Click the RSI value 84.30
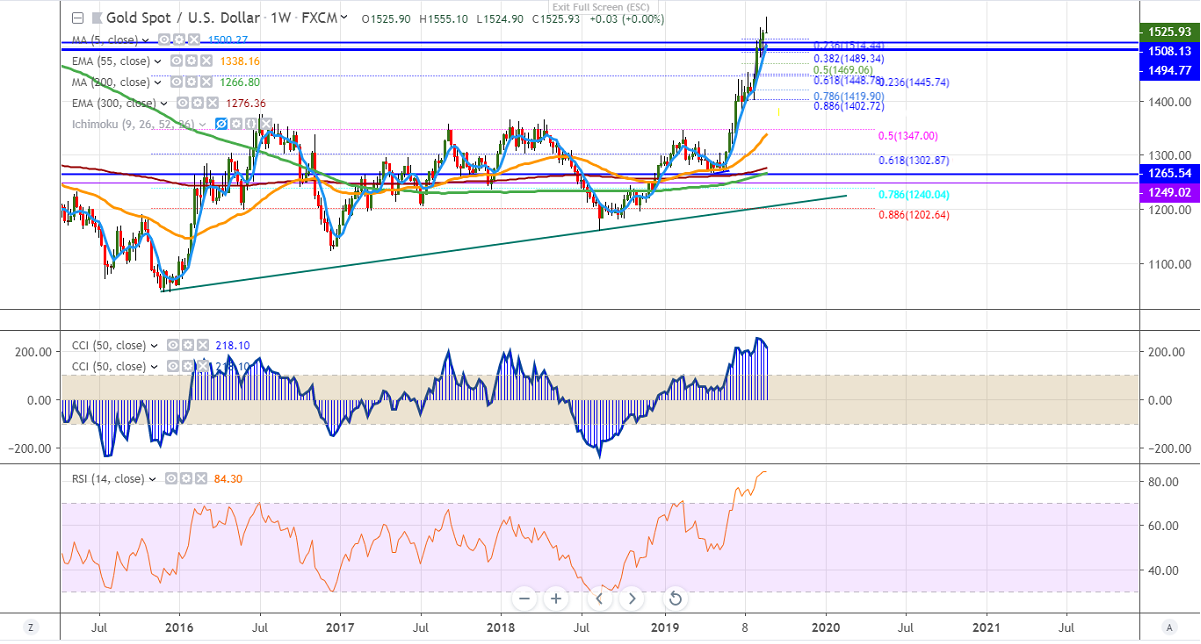 pos(228,479)
